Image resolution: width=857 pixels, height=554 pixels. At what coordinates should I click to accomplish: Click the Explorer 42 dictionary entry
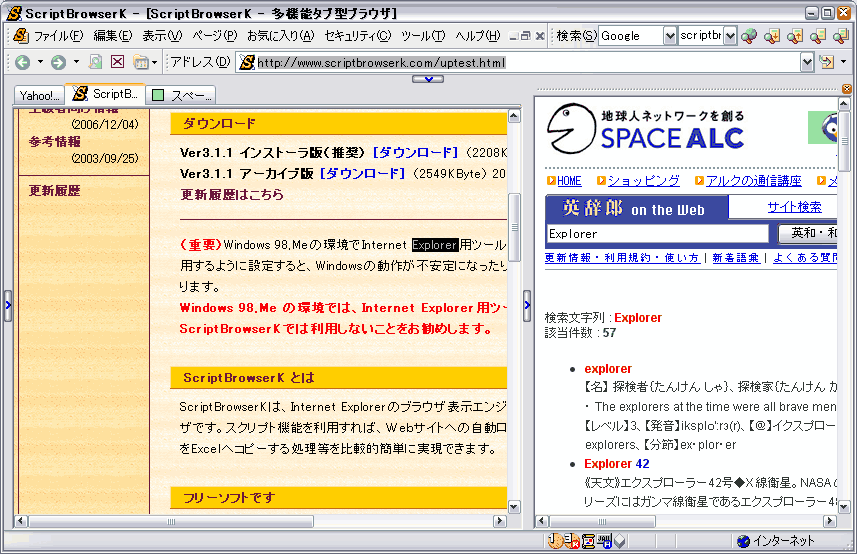click(x=617, y=464)
